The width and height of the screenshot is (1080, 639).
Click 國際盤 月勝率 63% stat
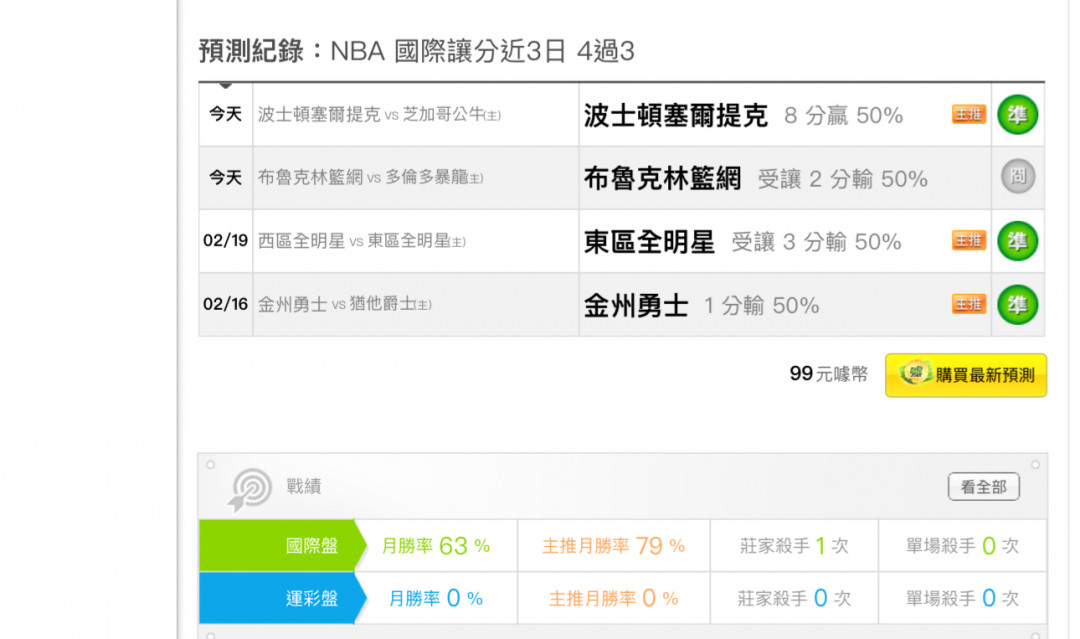(436, 546)
